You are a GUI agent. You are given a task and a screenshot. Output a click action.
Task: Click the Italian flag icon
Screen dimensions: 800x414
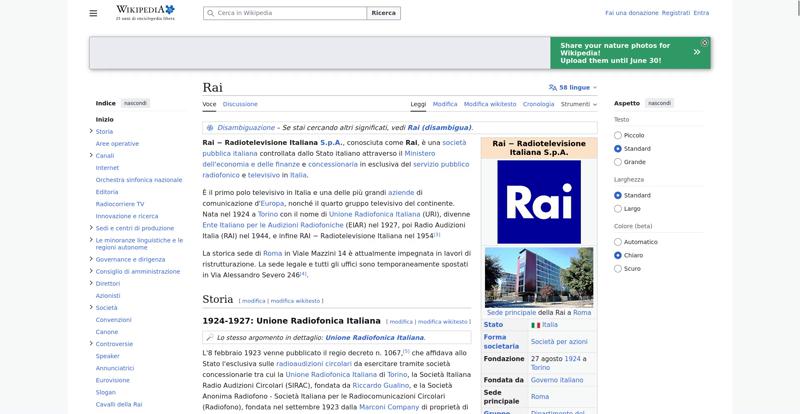click(535, 325)
